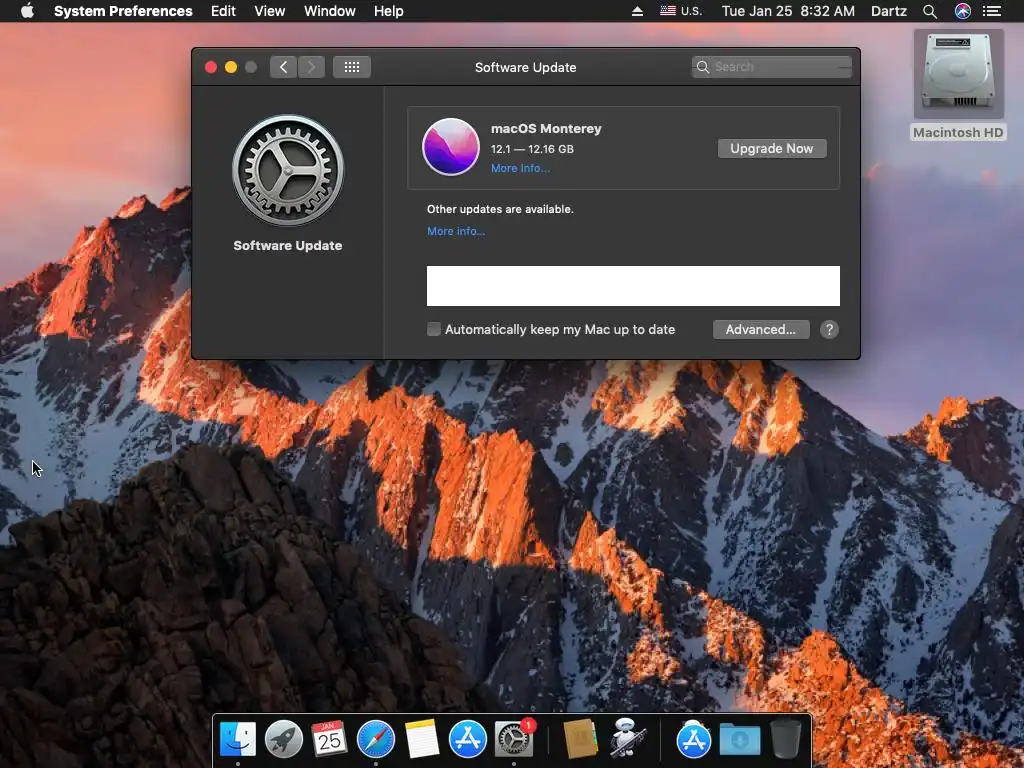Open More Info link under macOS Monterey

pos(520,168)
